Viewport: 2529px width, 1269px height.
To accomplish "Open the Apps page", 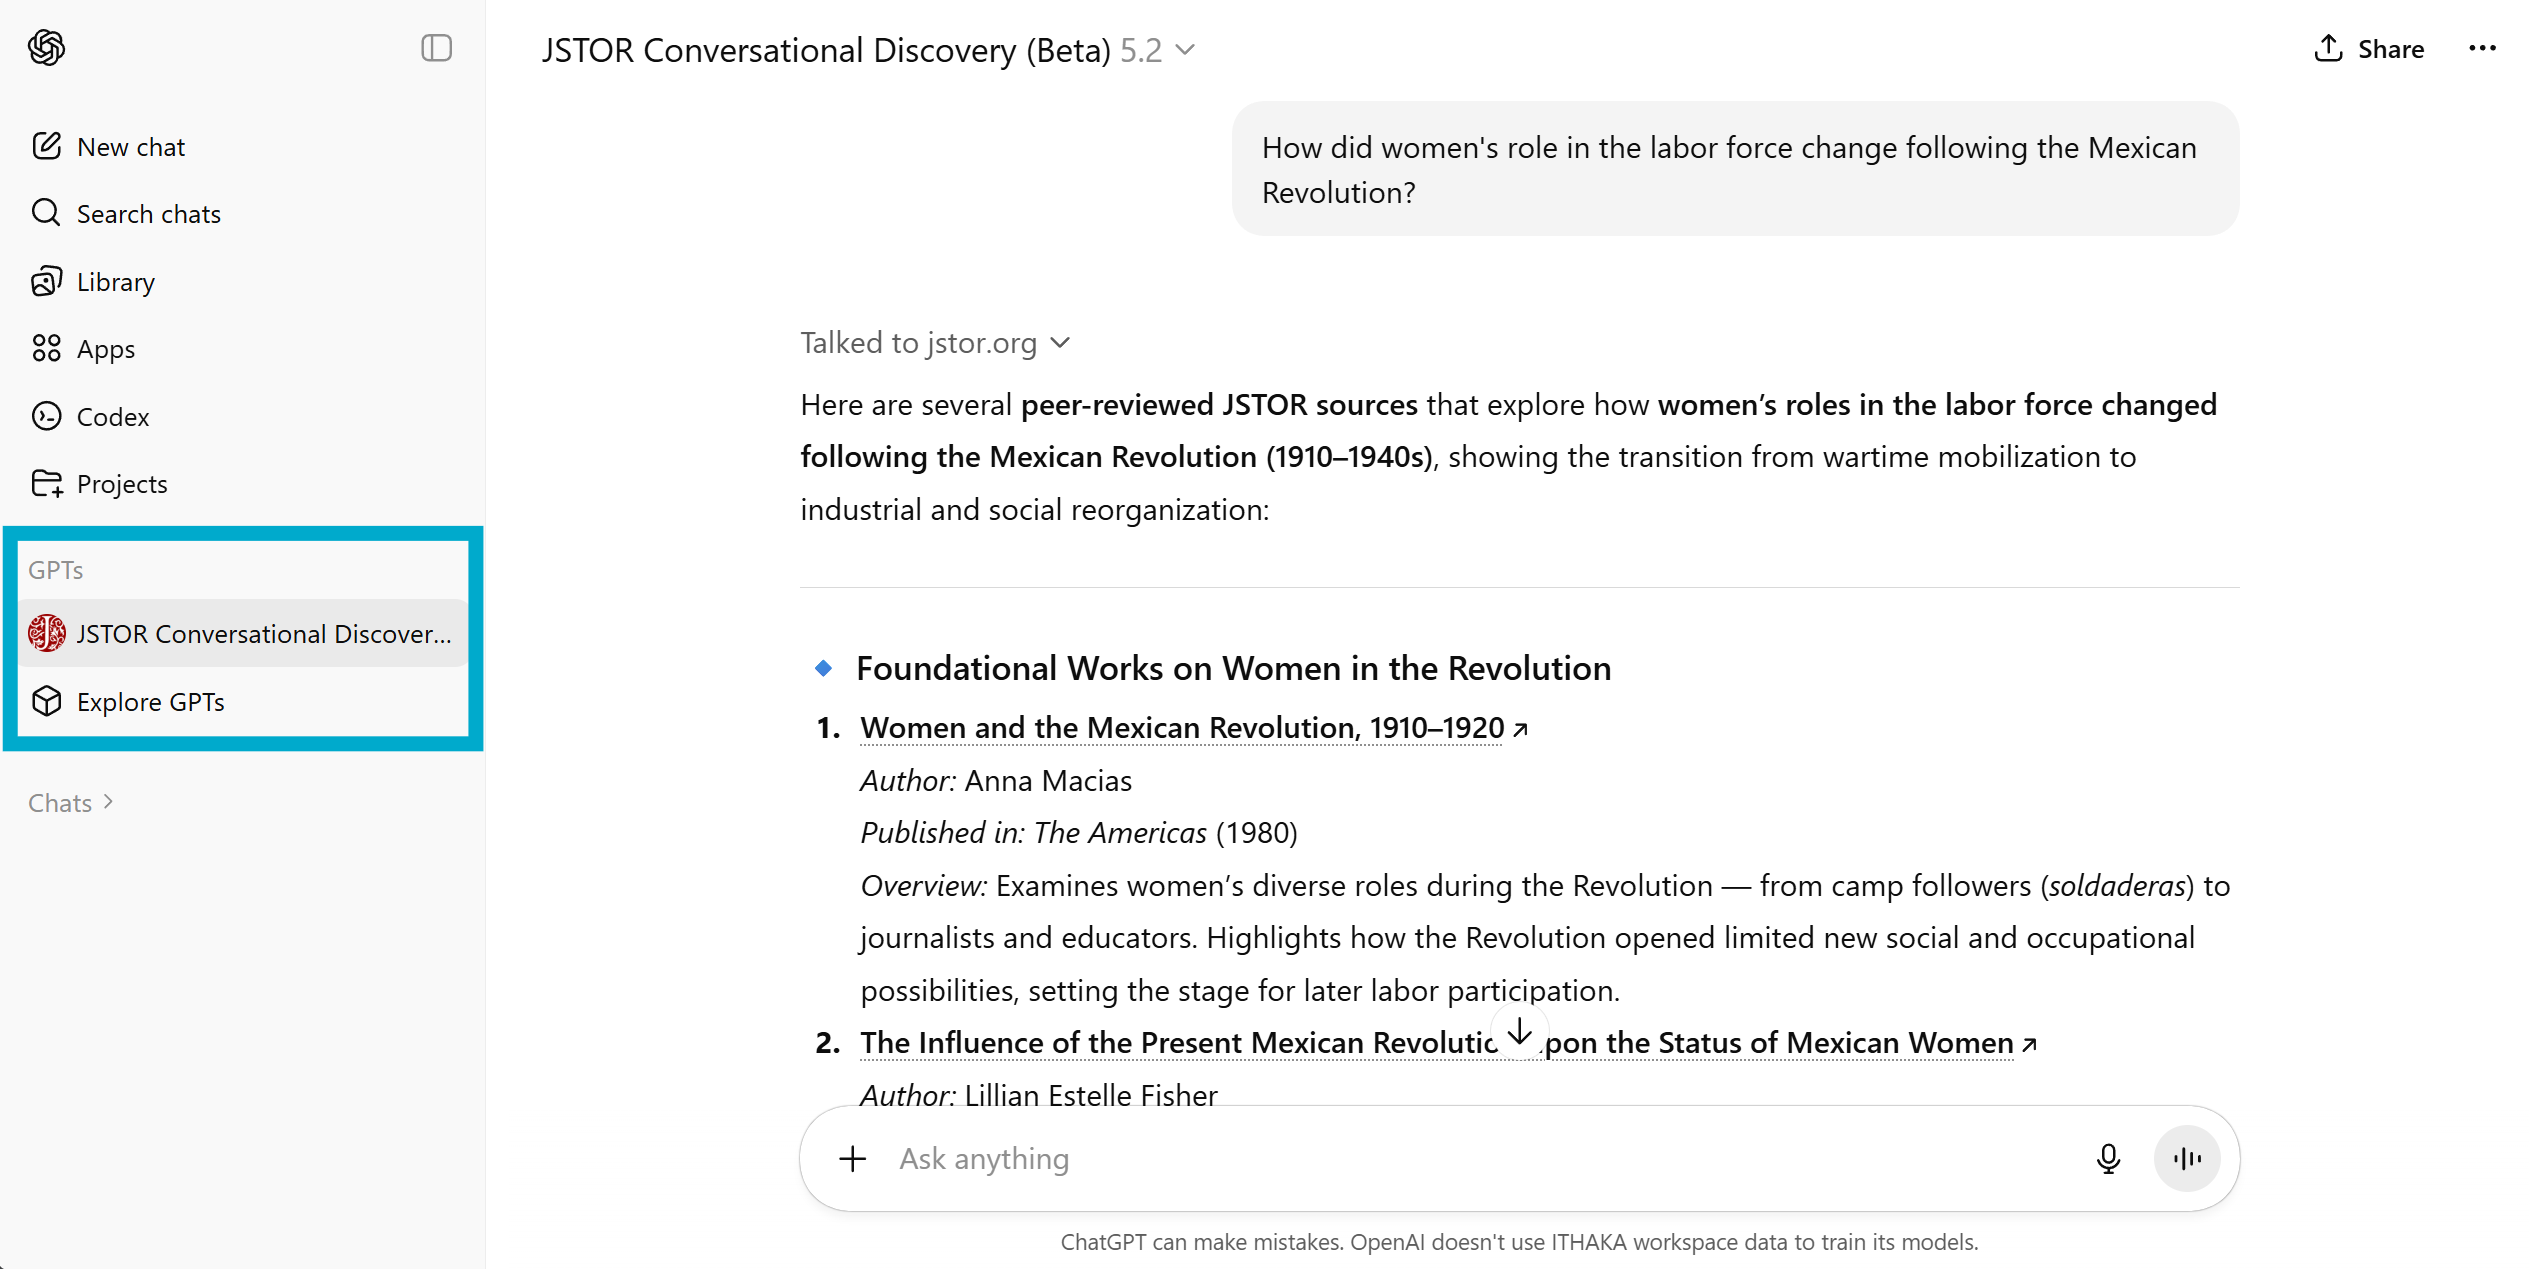I will click(x=105, y=349).
